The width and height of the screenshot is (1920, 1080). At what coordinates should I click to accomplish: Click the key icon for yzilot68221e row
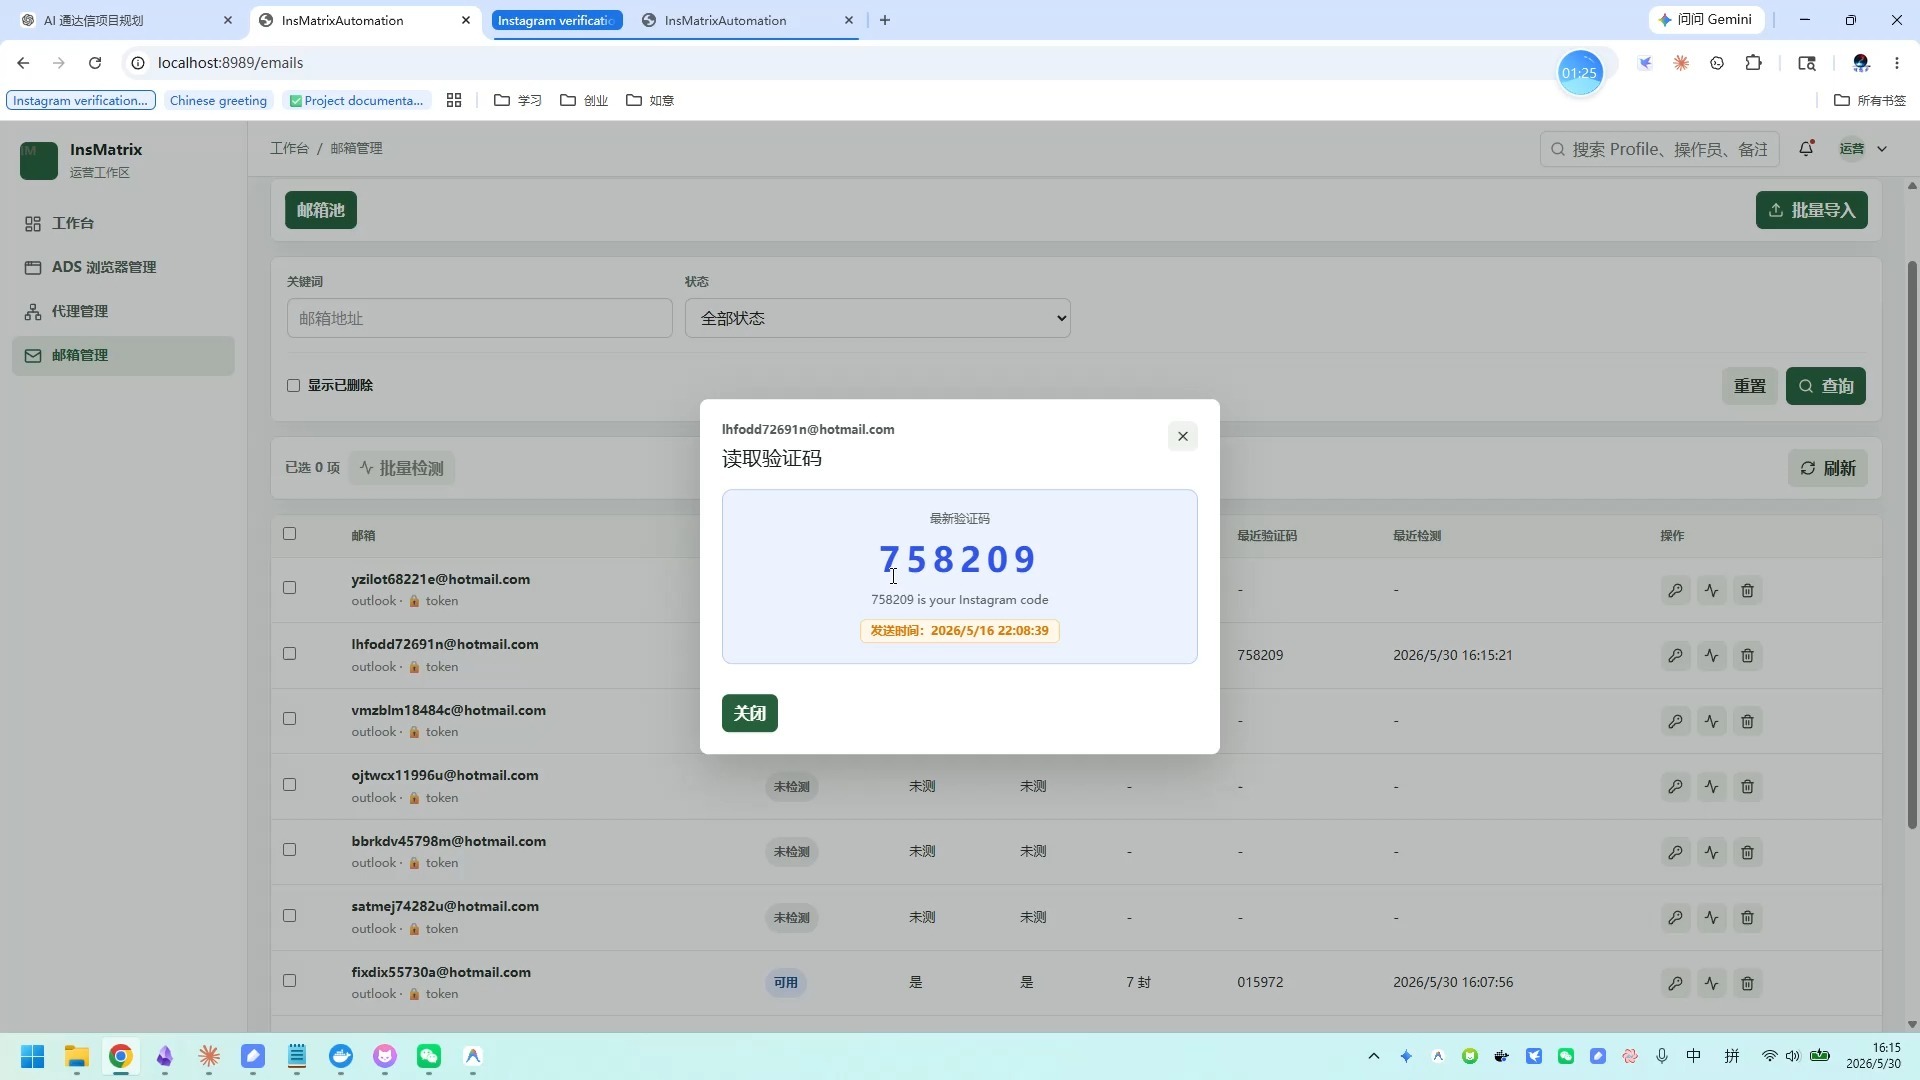pos(1675,590)
